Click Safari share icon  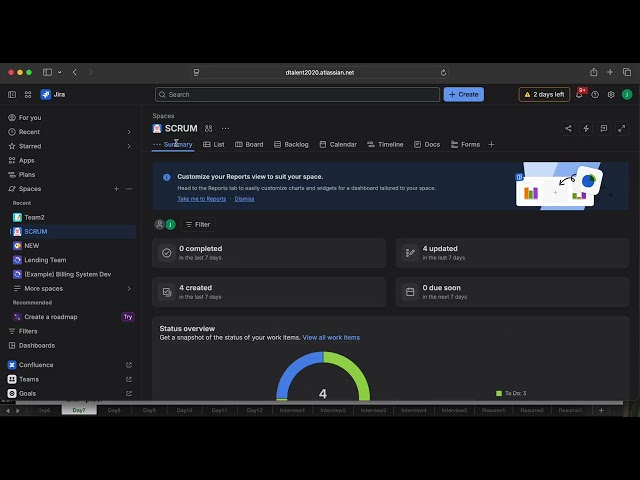[x=593, y=72]
